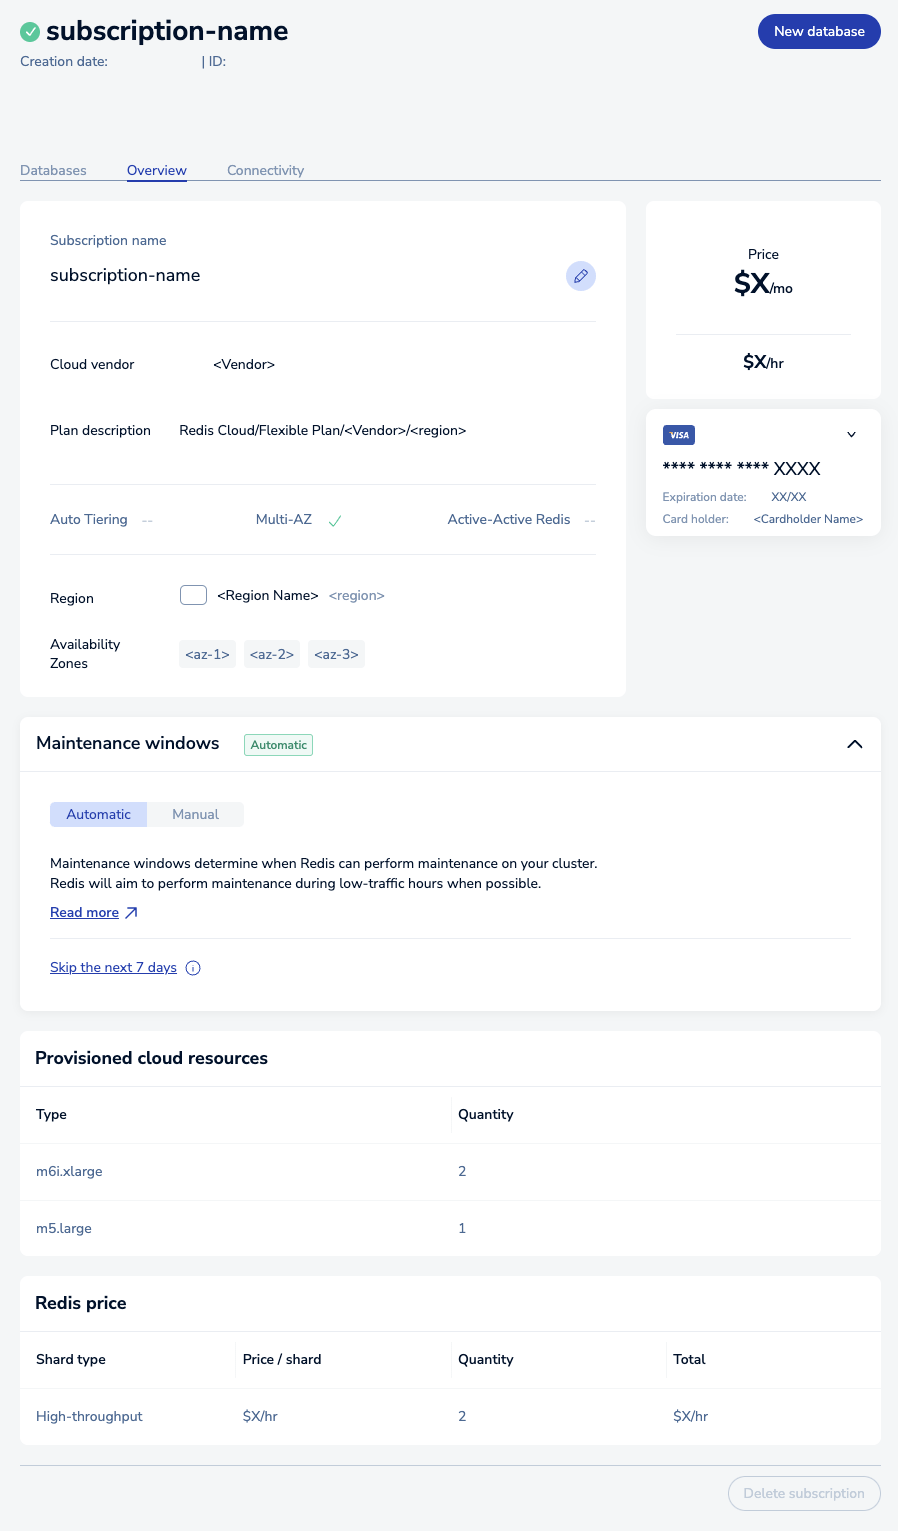Image resolution: width=898 pixels, height=1531 pixels.
Task: Click the Visa card logo icon
Action: (x=679, y=435)
